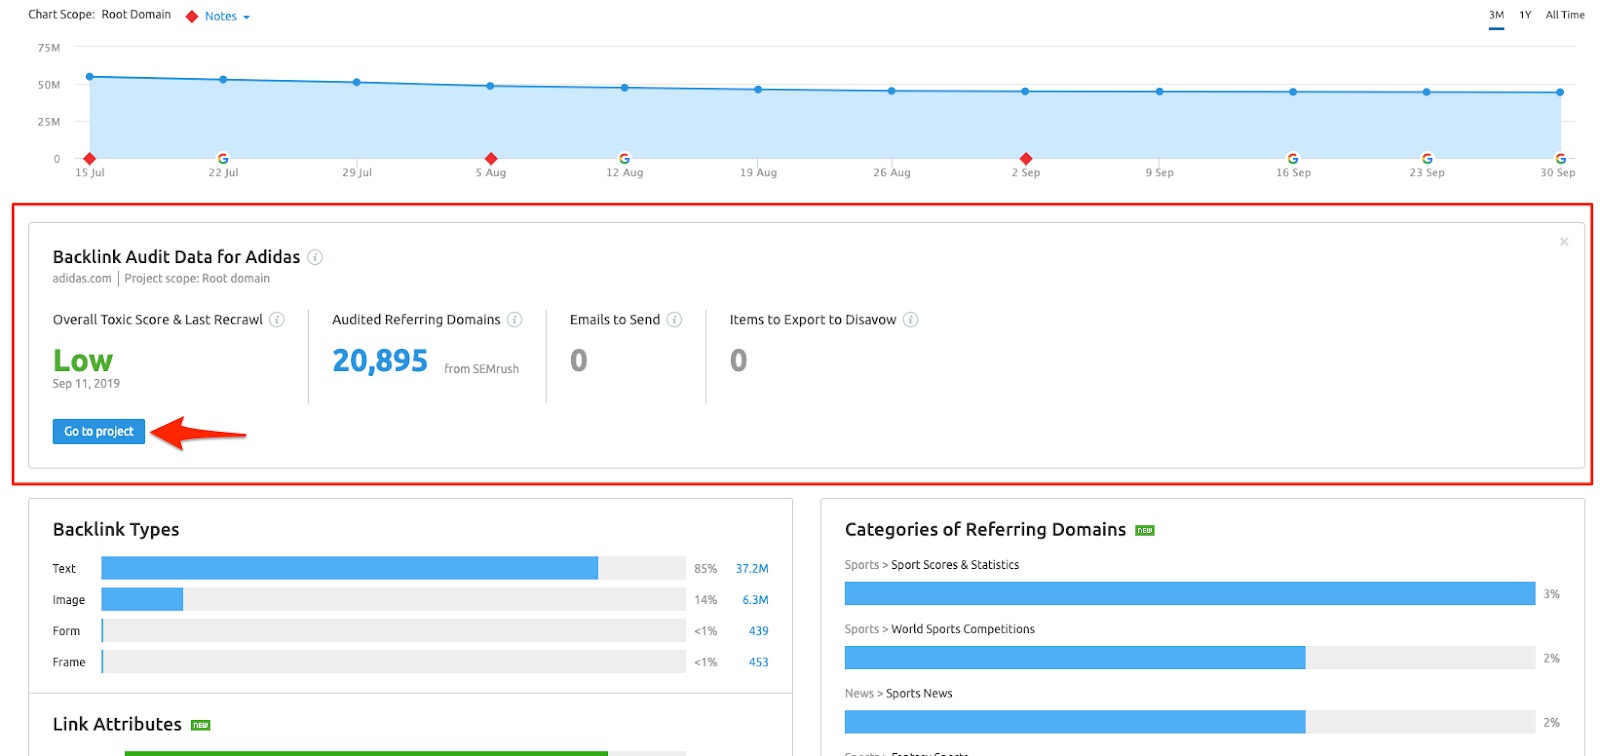Click info icon beside Backlink Audit Data title

coord(315,257)
